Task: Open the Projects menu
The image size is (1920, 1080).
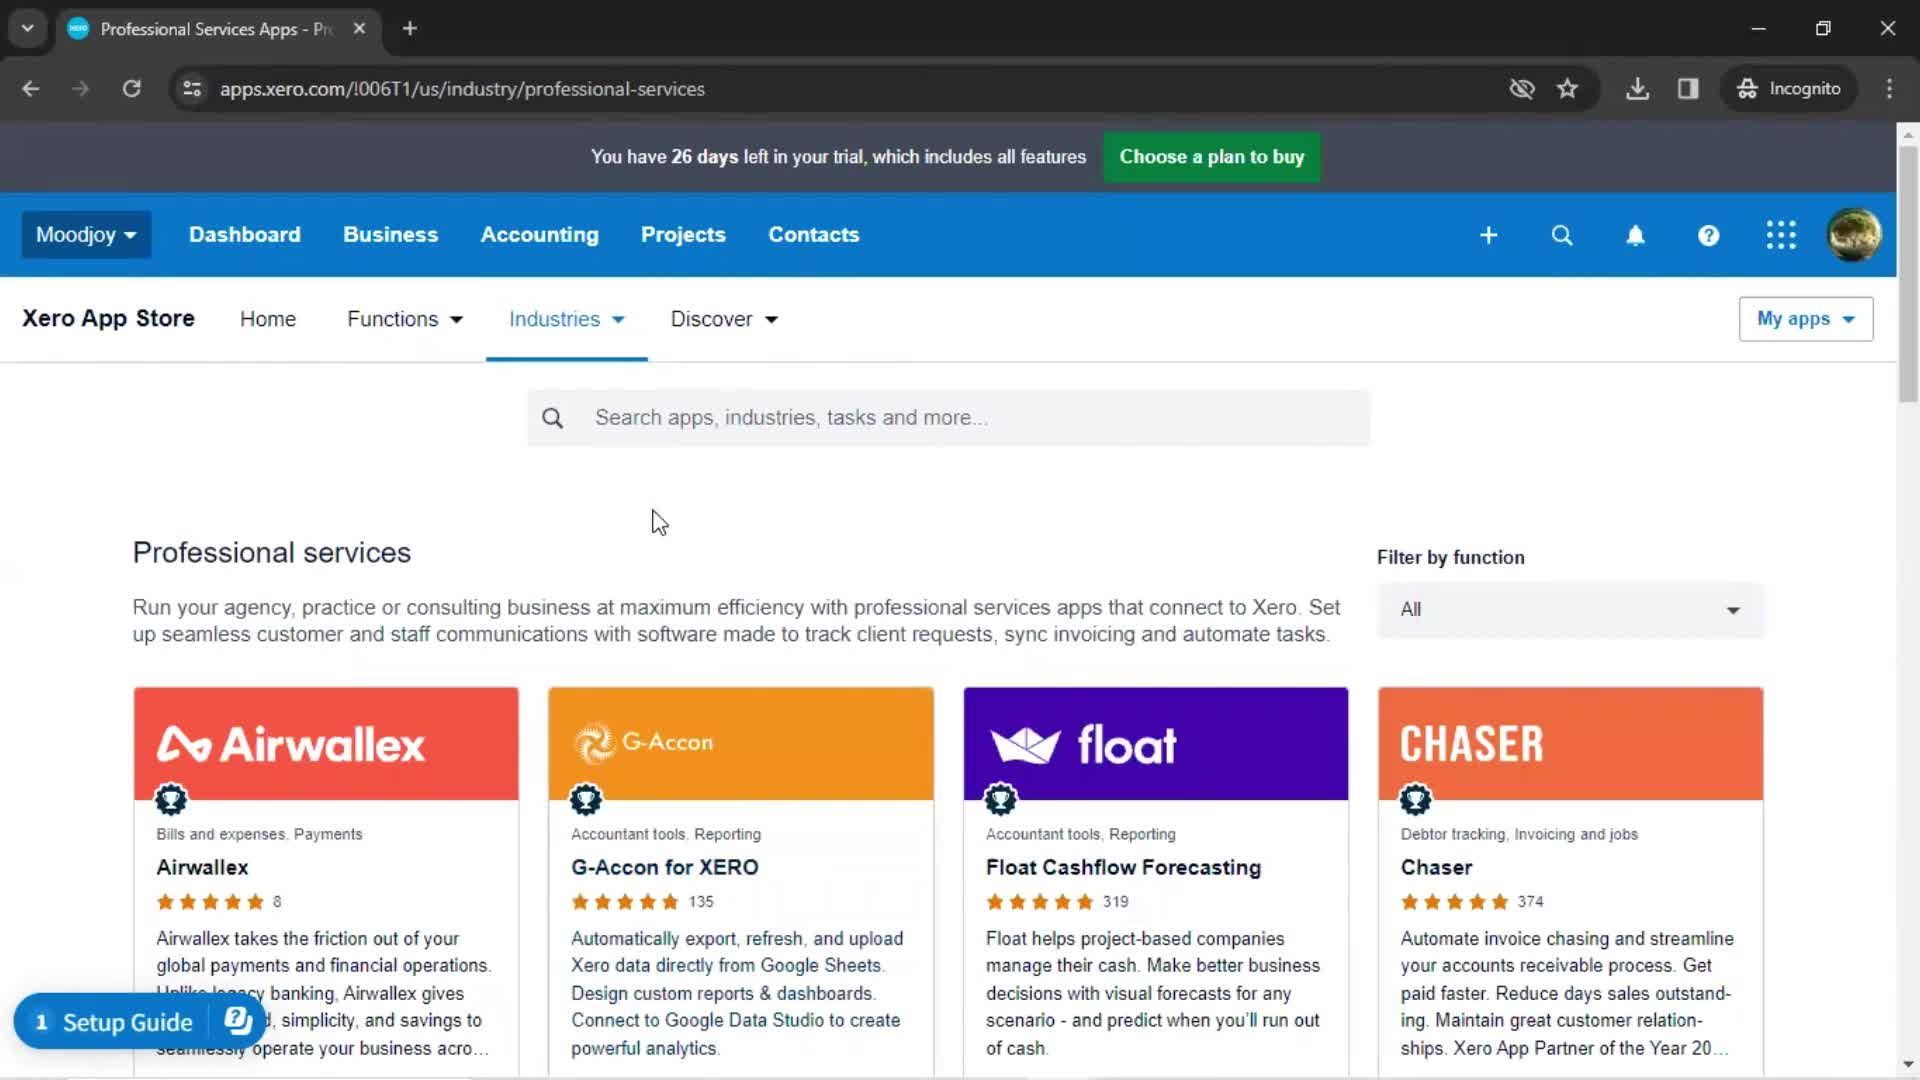Action: (x=683, y=235)
